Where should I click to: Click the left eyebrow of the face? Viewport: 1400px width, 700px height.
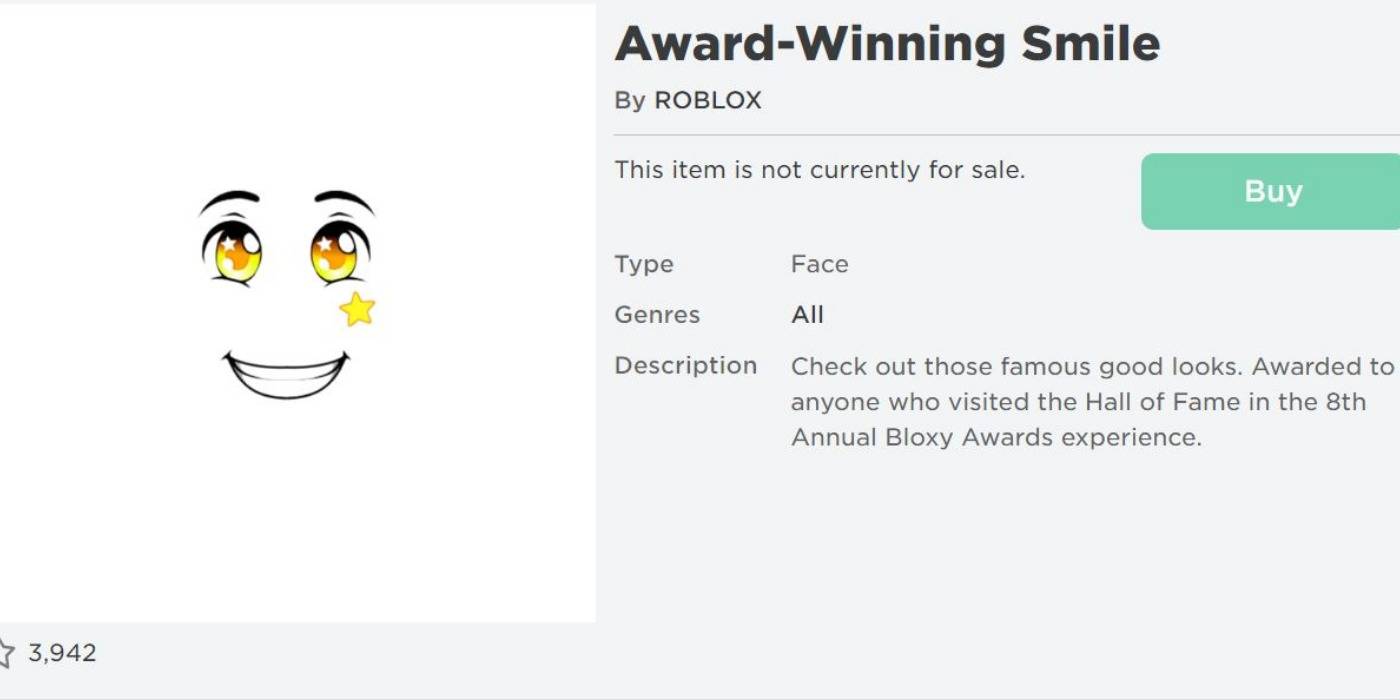tap(229, 198)
